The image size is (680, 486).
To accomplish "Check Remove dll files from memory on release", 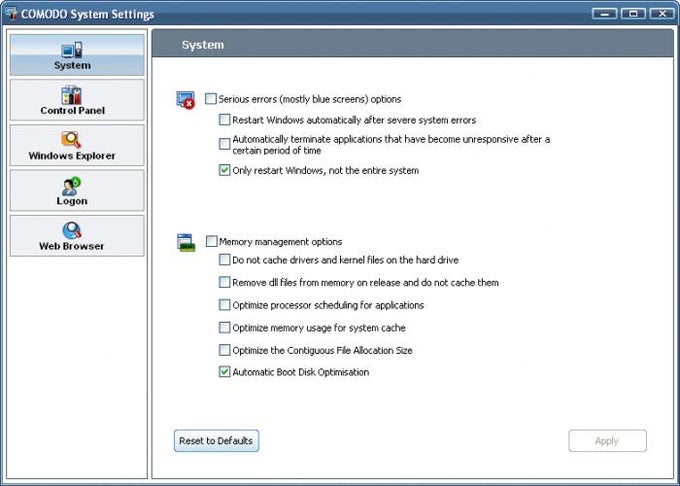I will pos(225,282).
